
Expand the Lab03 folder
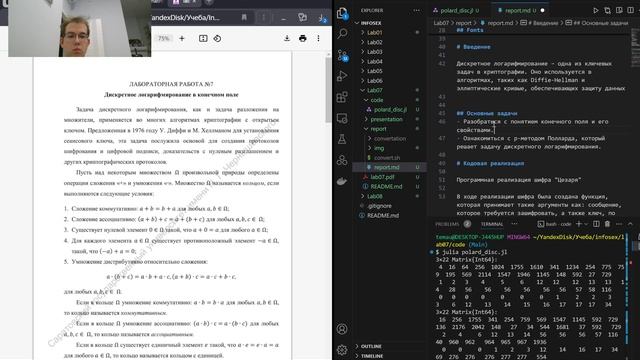click(374, 51)
